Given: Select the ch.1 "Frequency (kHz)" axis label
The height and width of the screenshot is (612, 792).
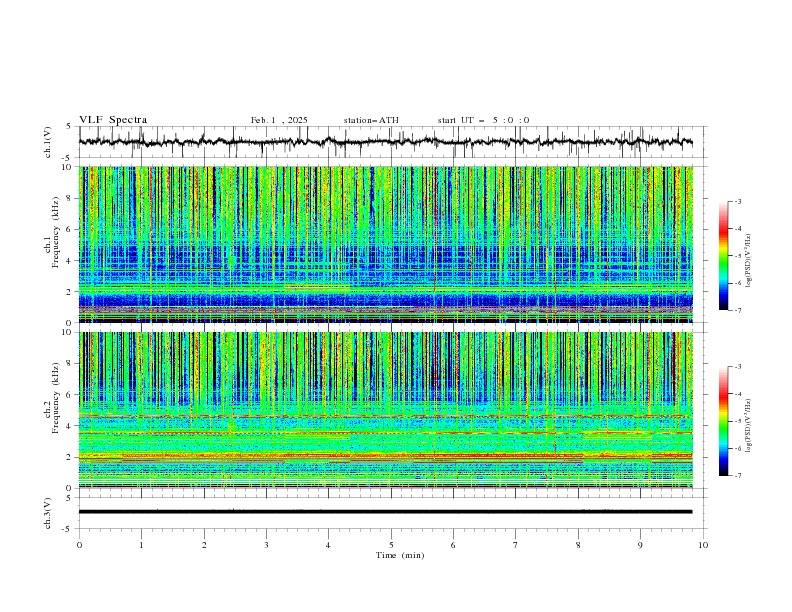Looking at the screenshot, I should tap(56, 232).
